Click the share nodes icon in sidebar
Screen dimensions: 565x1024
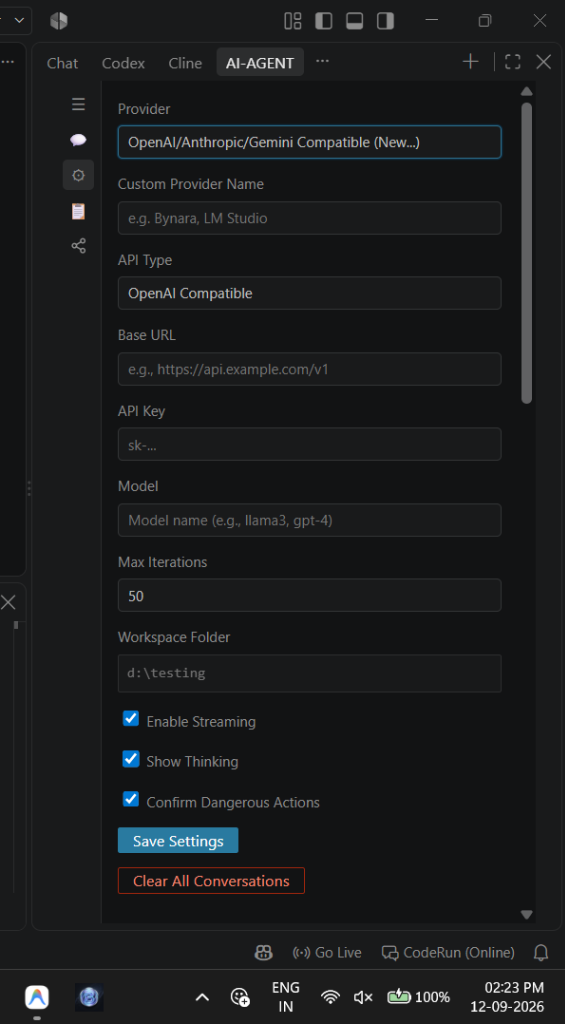click(x=78, y=246)
